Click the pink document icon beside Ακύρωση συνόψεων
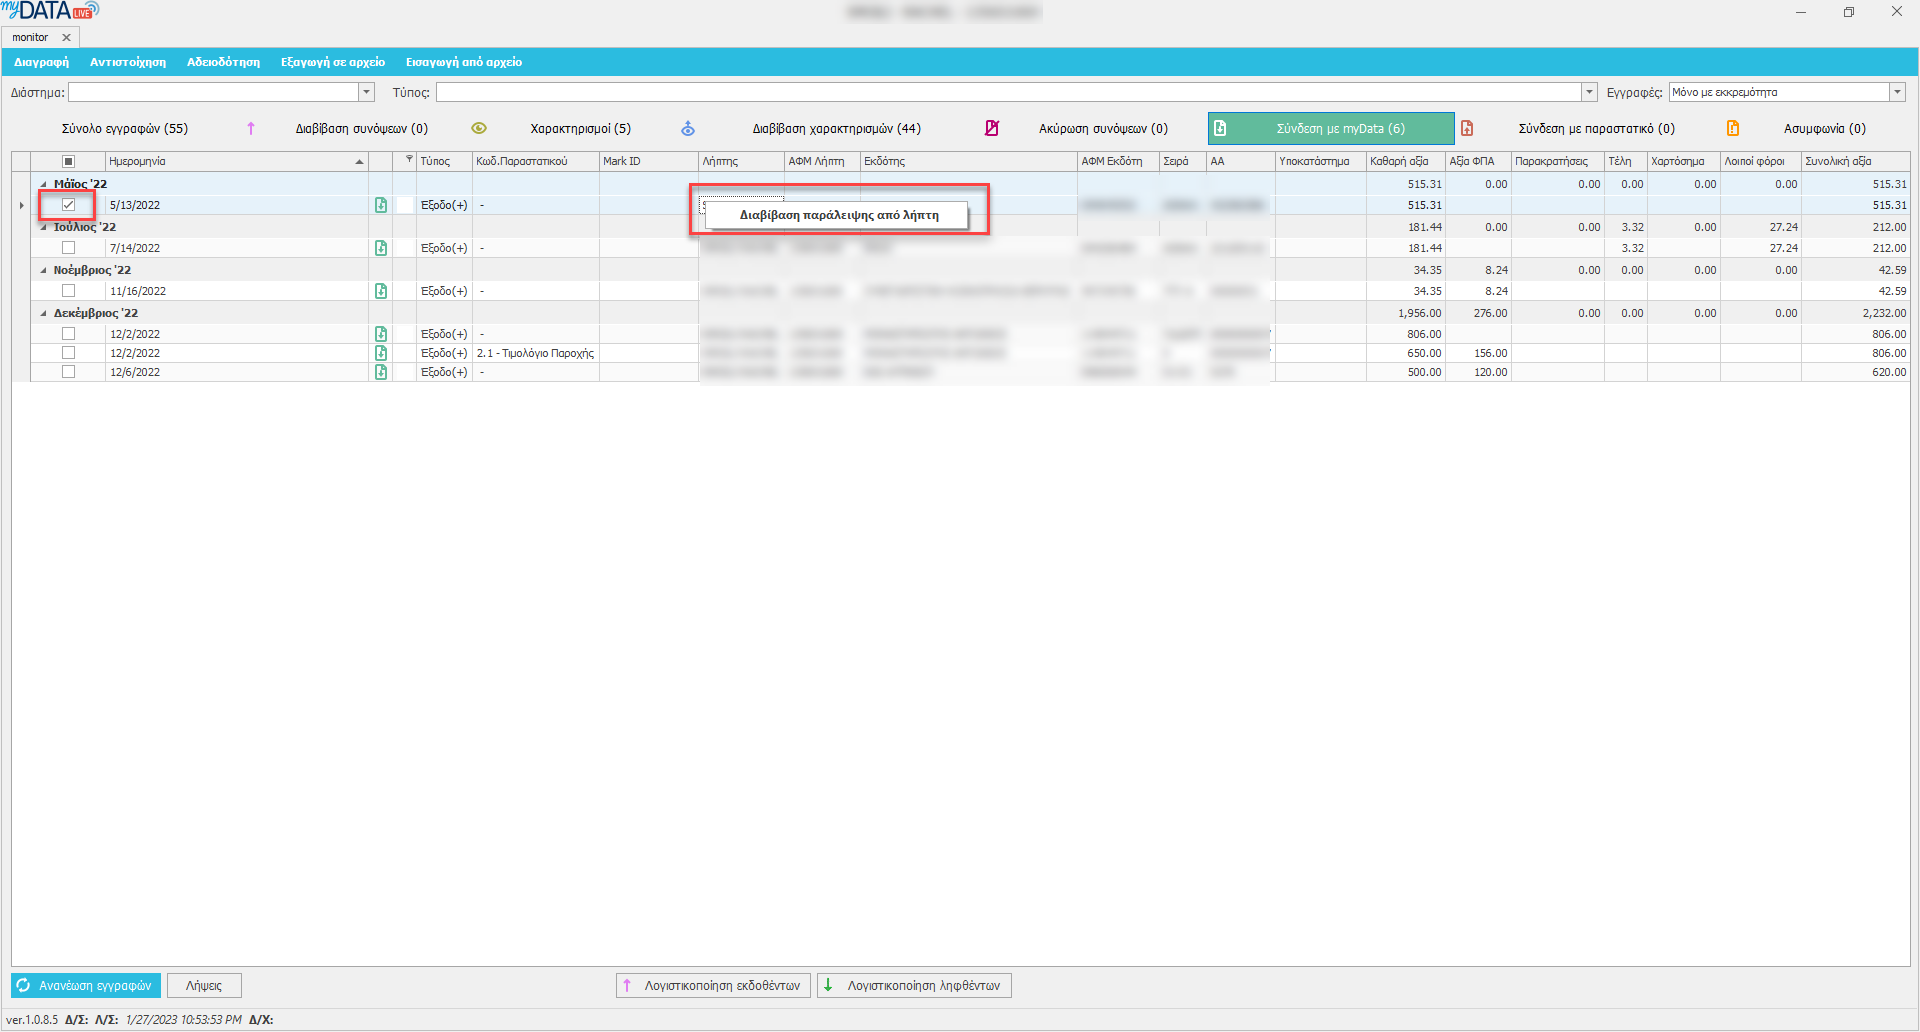Image resolution: width=1920 pixels, height=1032 pixels. click(992, 128)
